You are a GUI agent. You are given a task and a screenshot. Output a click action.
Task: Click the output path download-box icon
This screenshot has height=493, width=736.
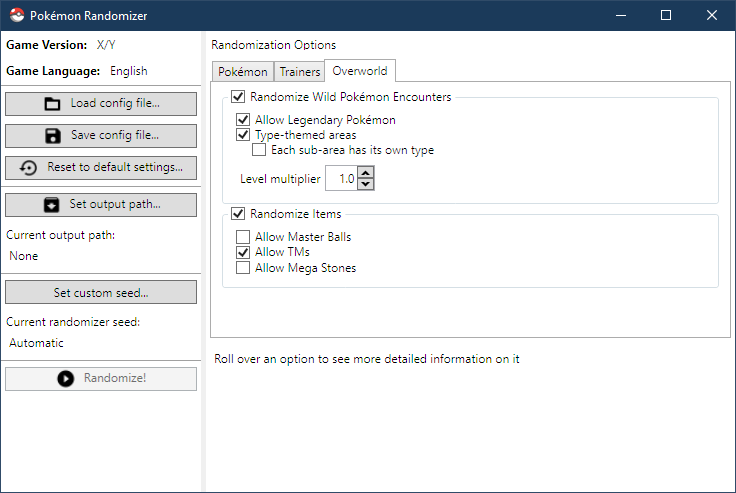pos(52,205)
